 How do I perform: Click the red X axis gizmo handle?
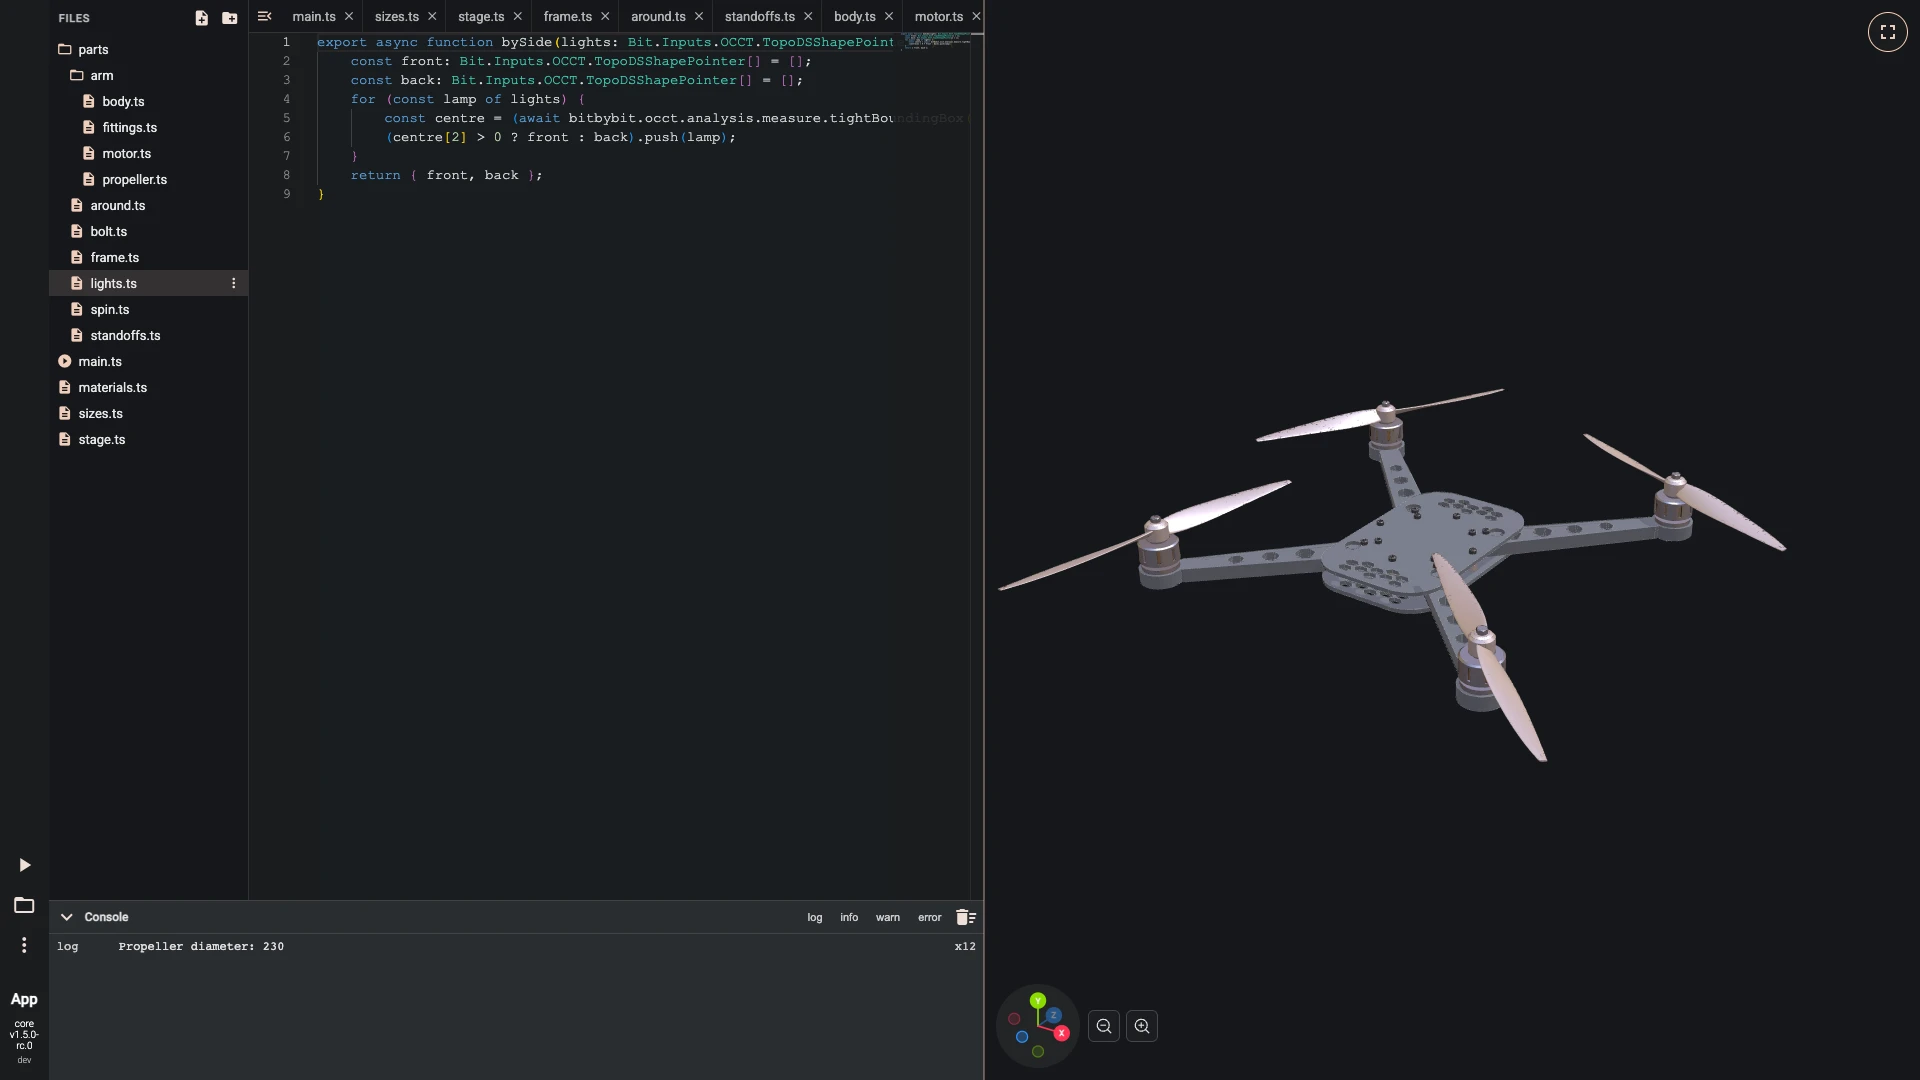point(1061,1033)
